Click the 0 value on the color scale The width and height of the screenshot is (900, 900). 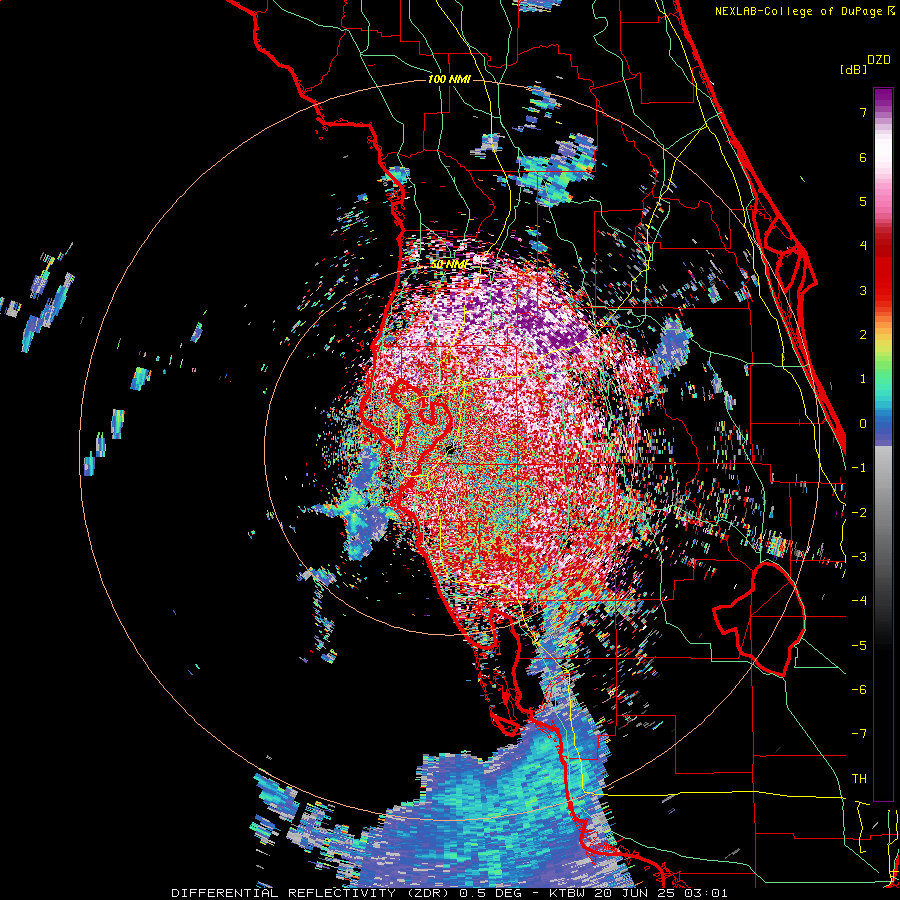pos(863,424)
